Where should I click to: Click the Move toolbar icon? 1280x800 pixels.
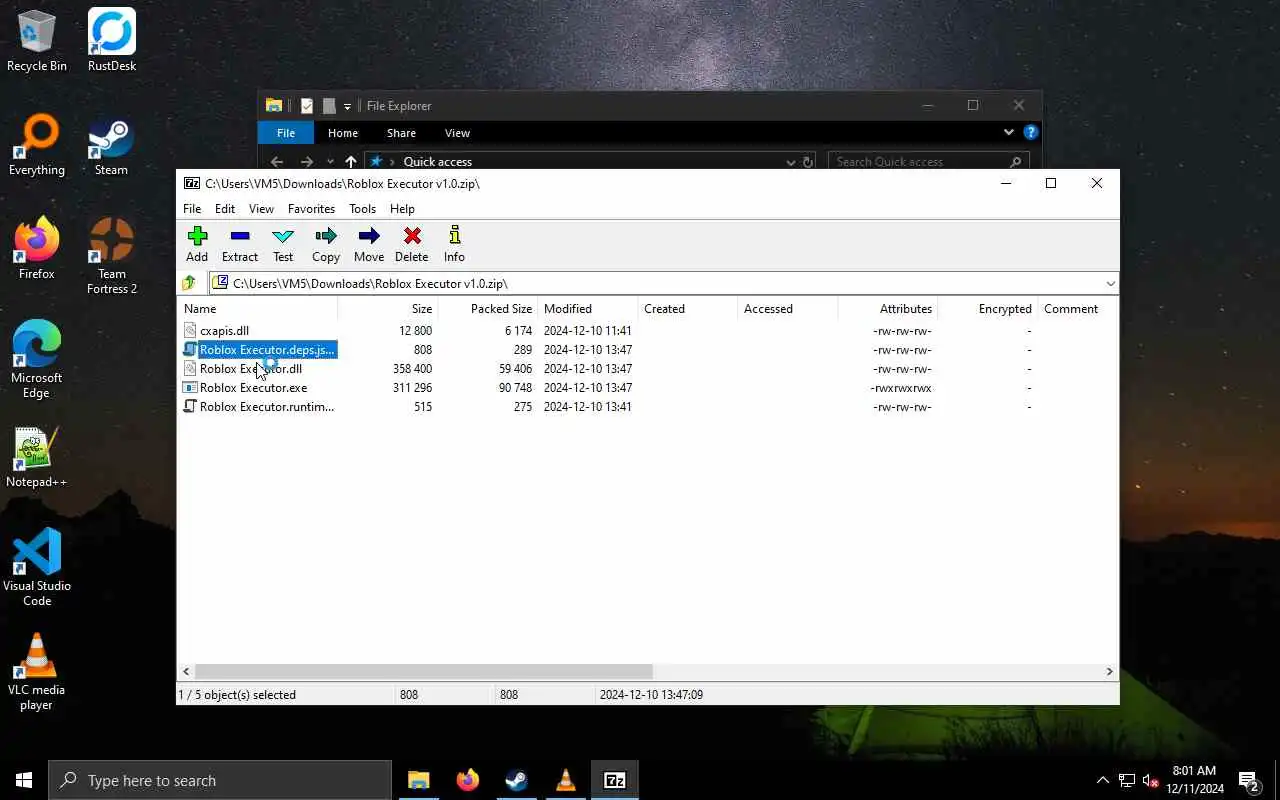[x=369, y=244]
